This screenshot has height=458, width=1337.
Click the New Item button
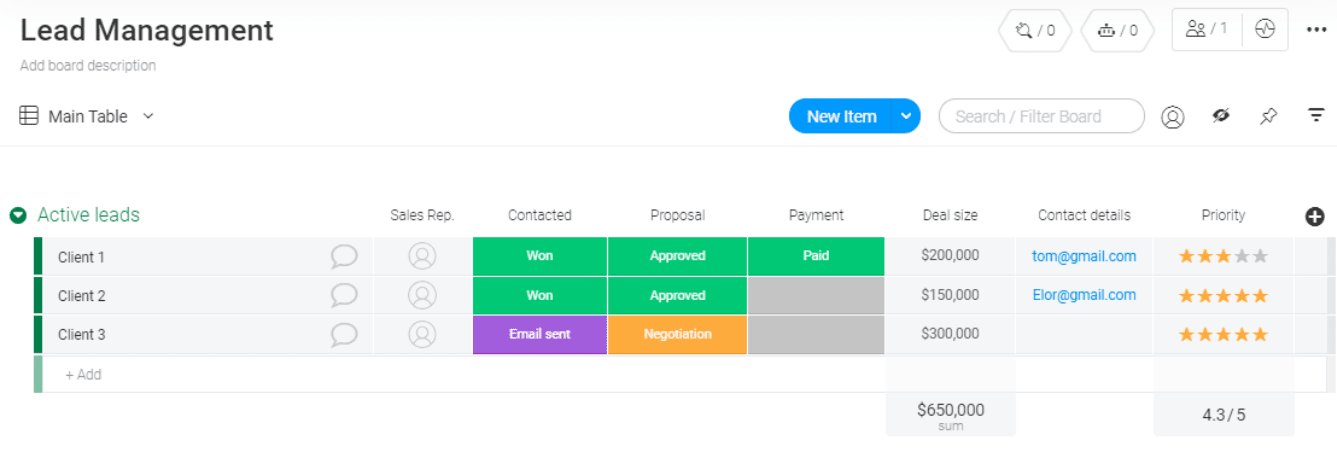pos(841,116)
